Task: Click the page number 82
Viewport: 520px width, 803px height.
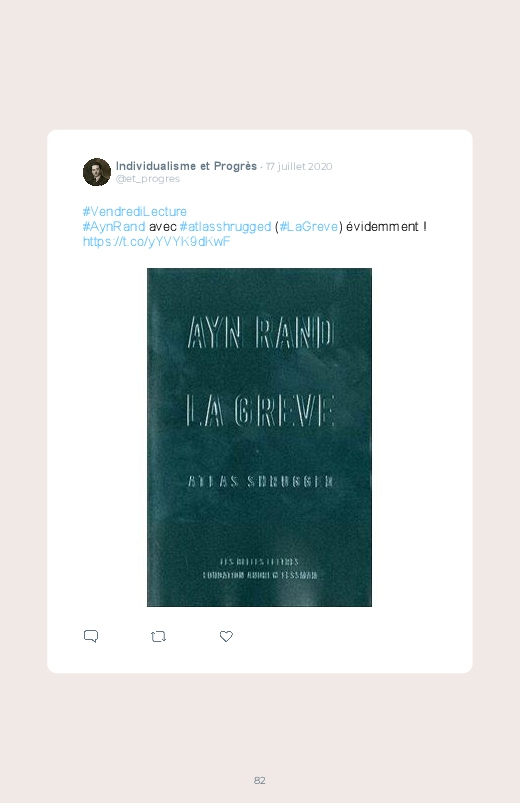Action: [260, 780]
